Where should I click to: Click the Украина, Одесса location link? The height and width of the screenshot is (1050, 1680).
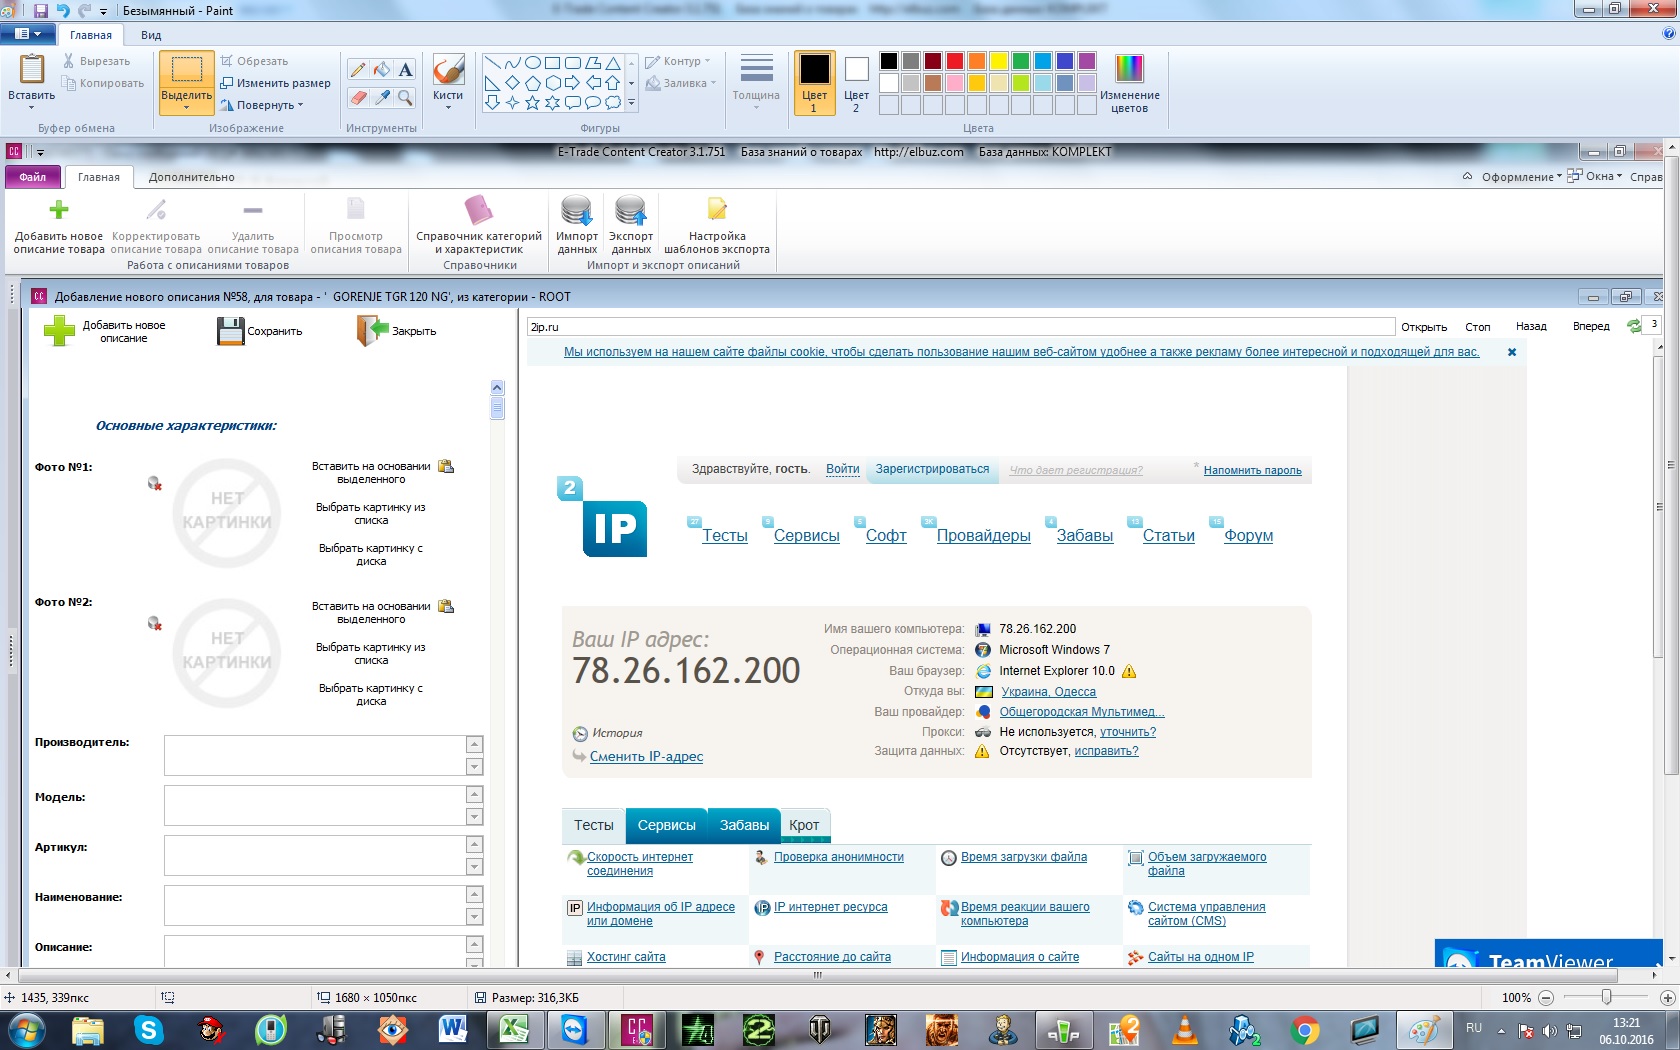[x=1048, y=692]
